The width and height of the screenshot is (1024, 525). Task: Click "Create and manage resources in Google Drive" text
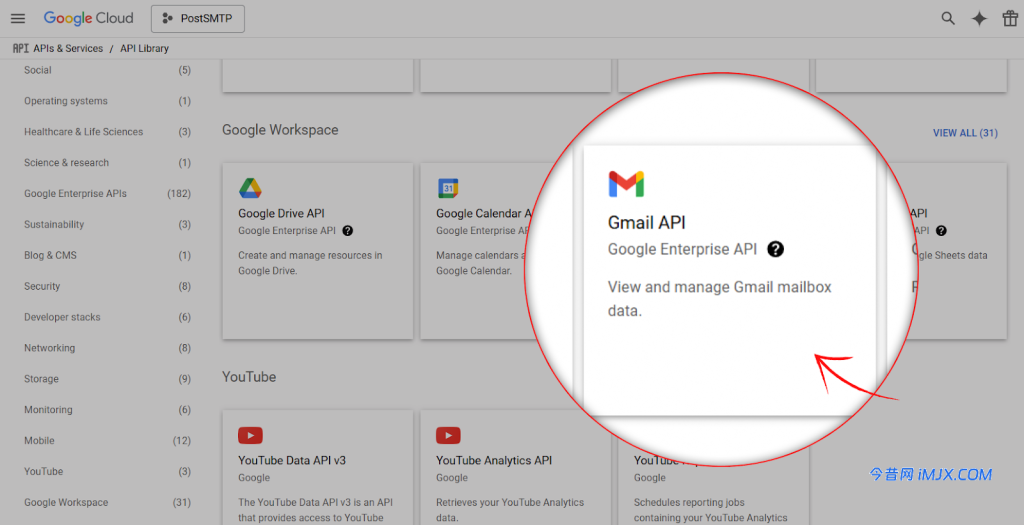(310, 262)
